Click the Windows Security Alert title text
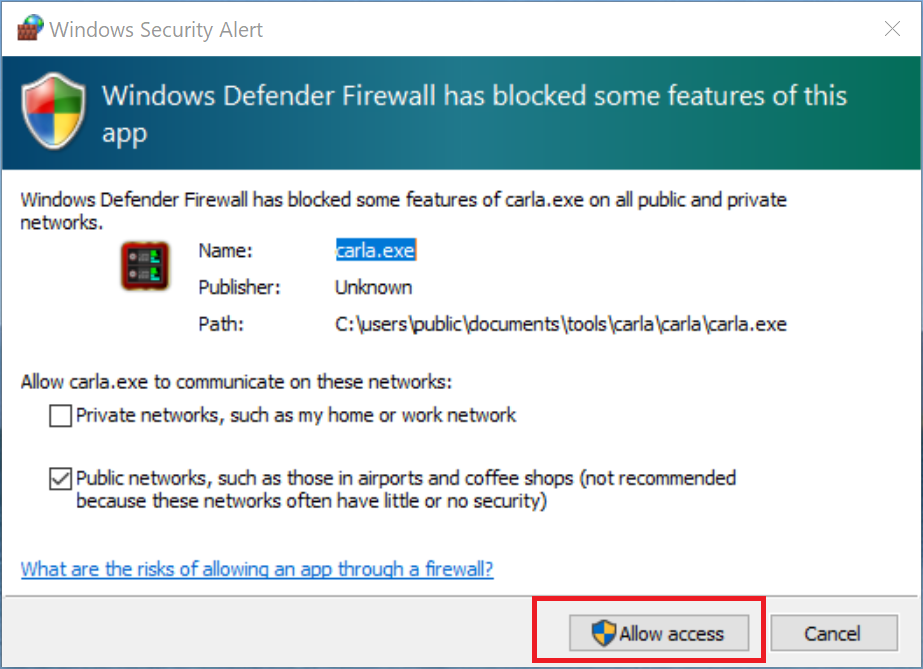The height and width of the screenshot is (669, 923). pos(156,29)
